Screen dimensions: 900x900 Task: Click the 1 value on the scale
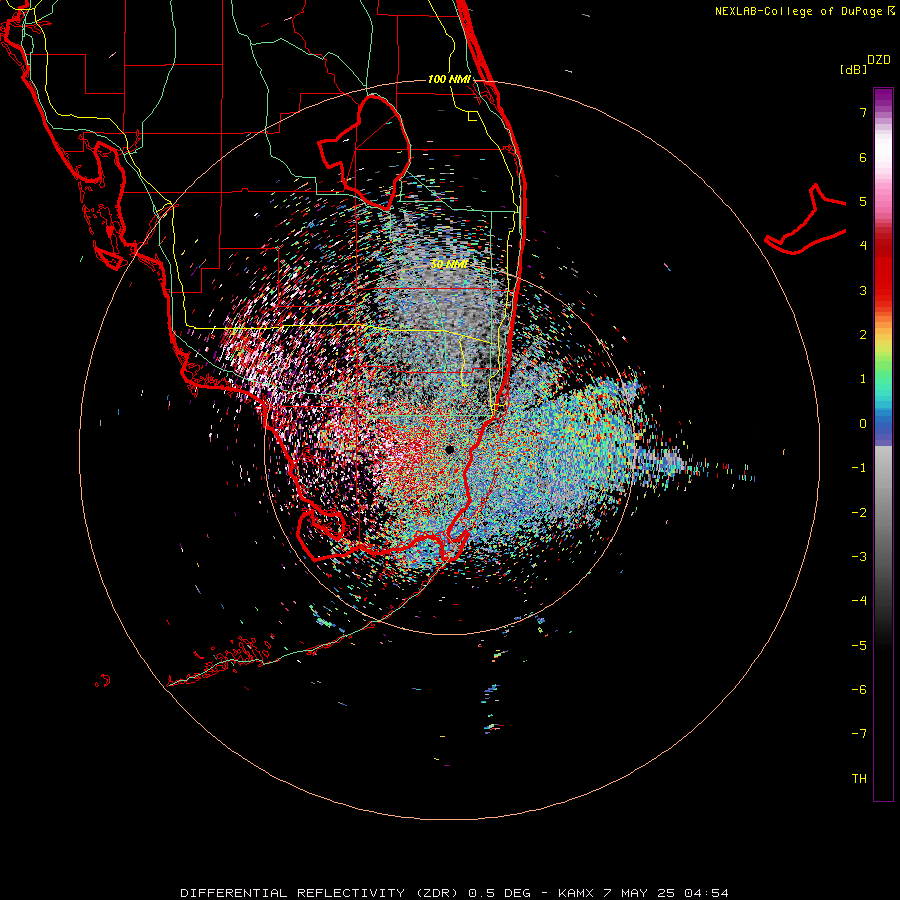[863, 379]
